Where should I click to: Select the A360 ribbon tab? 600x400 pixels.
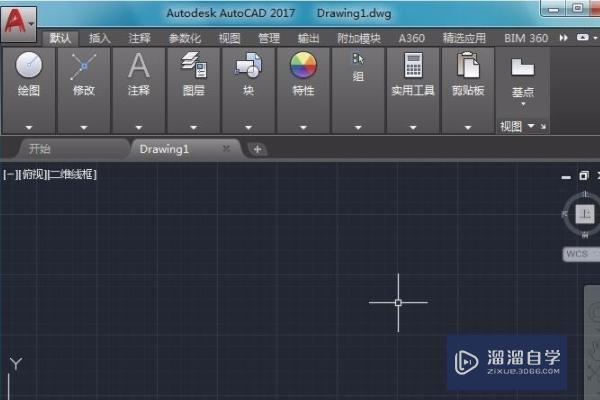[412, 38]
